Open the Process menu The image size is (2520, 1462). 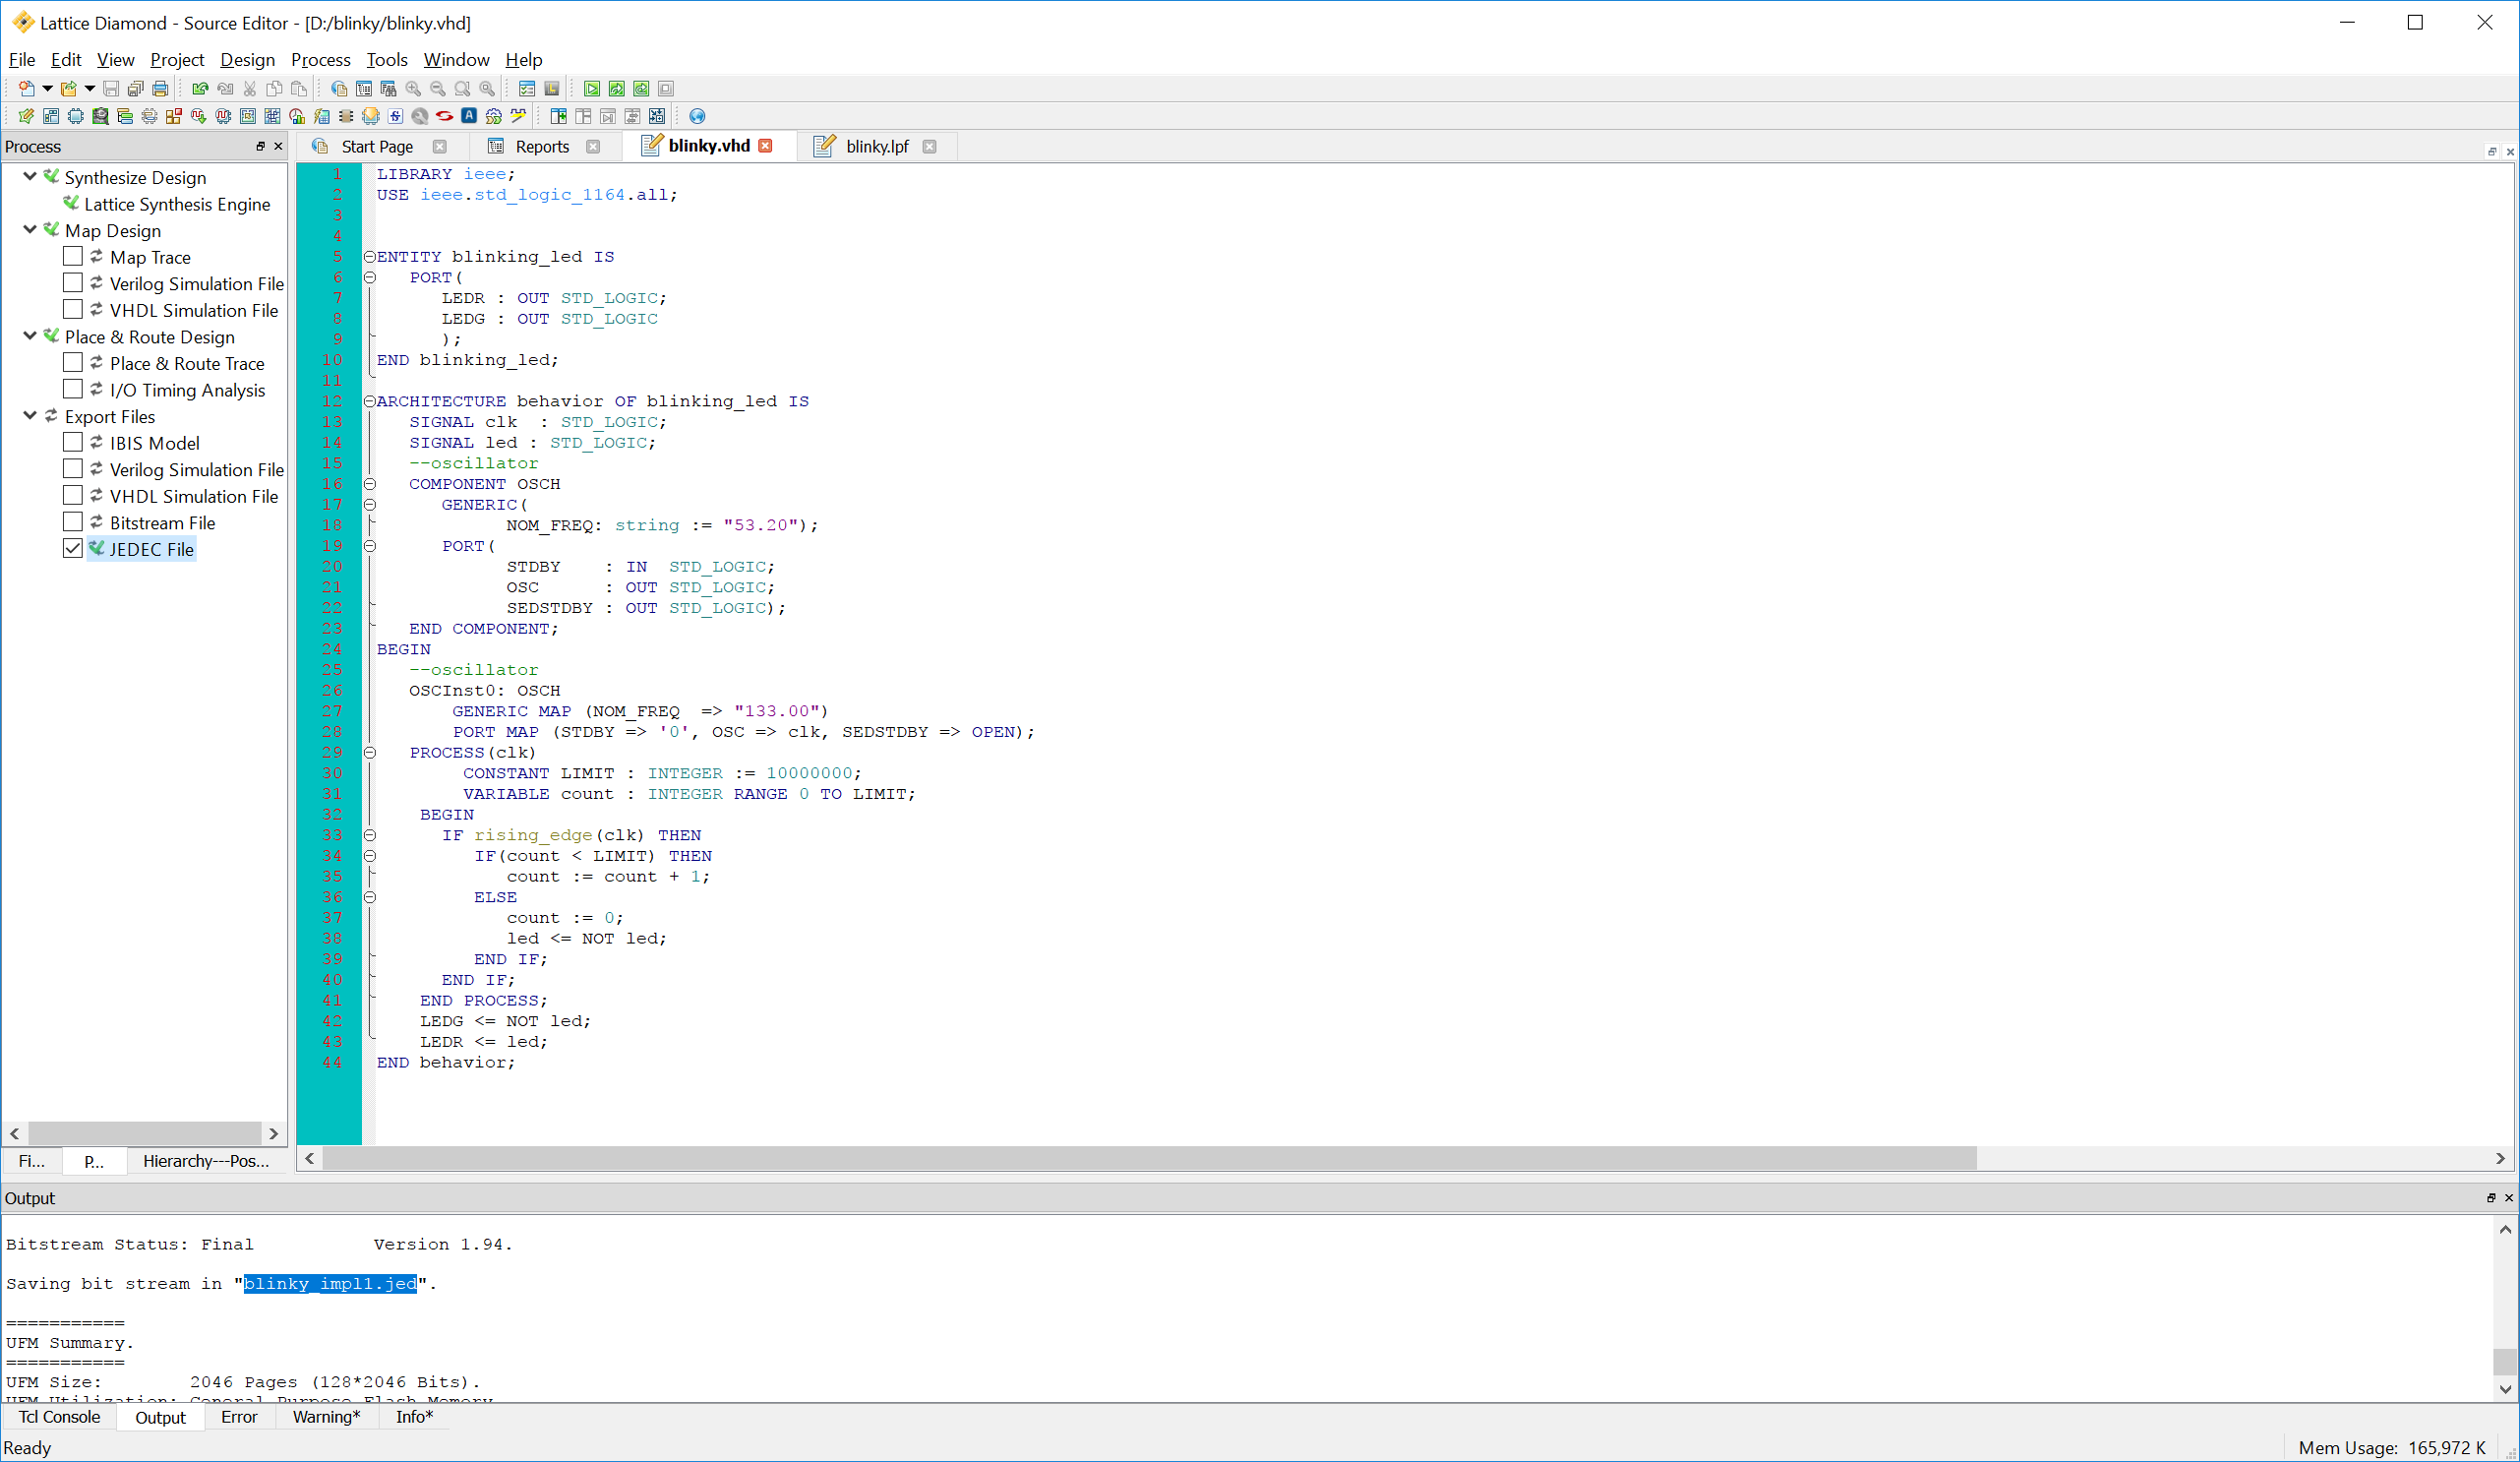coord(320,60)
